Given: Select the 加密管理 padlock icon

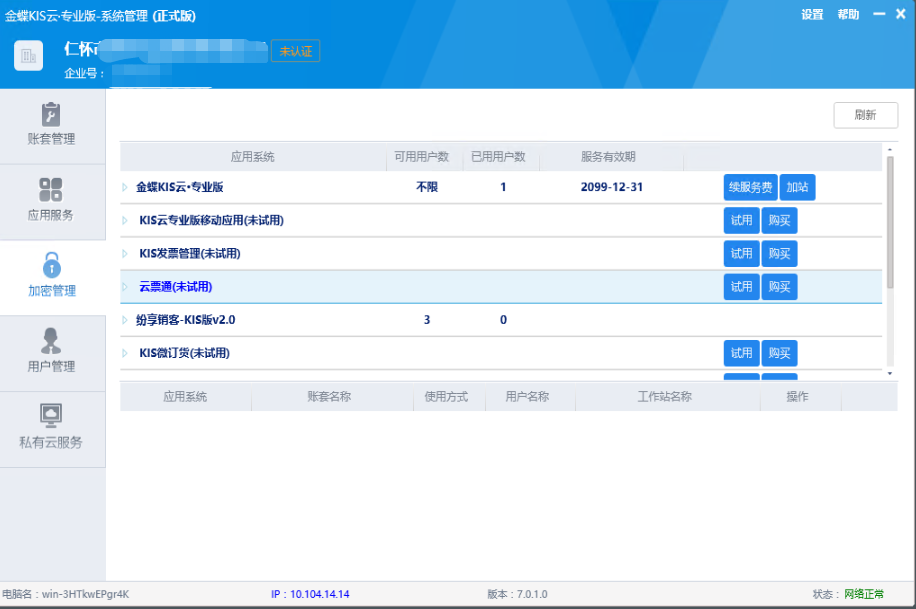Looking at the screenshot, I should [51, 265].
